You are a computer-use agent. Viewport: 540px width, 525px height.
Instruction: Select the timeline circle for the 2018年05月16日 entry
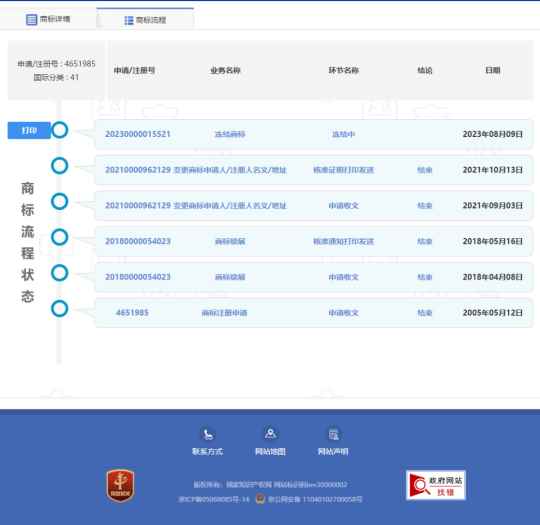pyautogui.click(x=60, y=237)
